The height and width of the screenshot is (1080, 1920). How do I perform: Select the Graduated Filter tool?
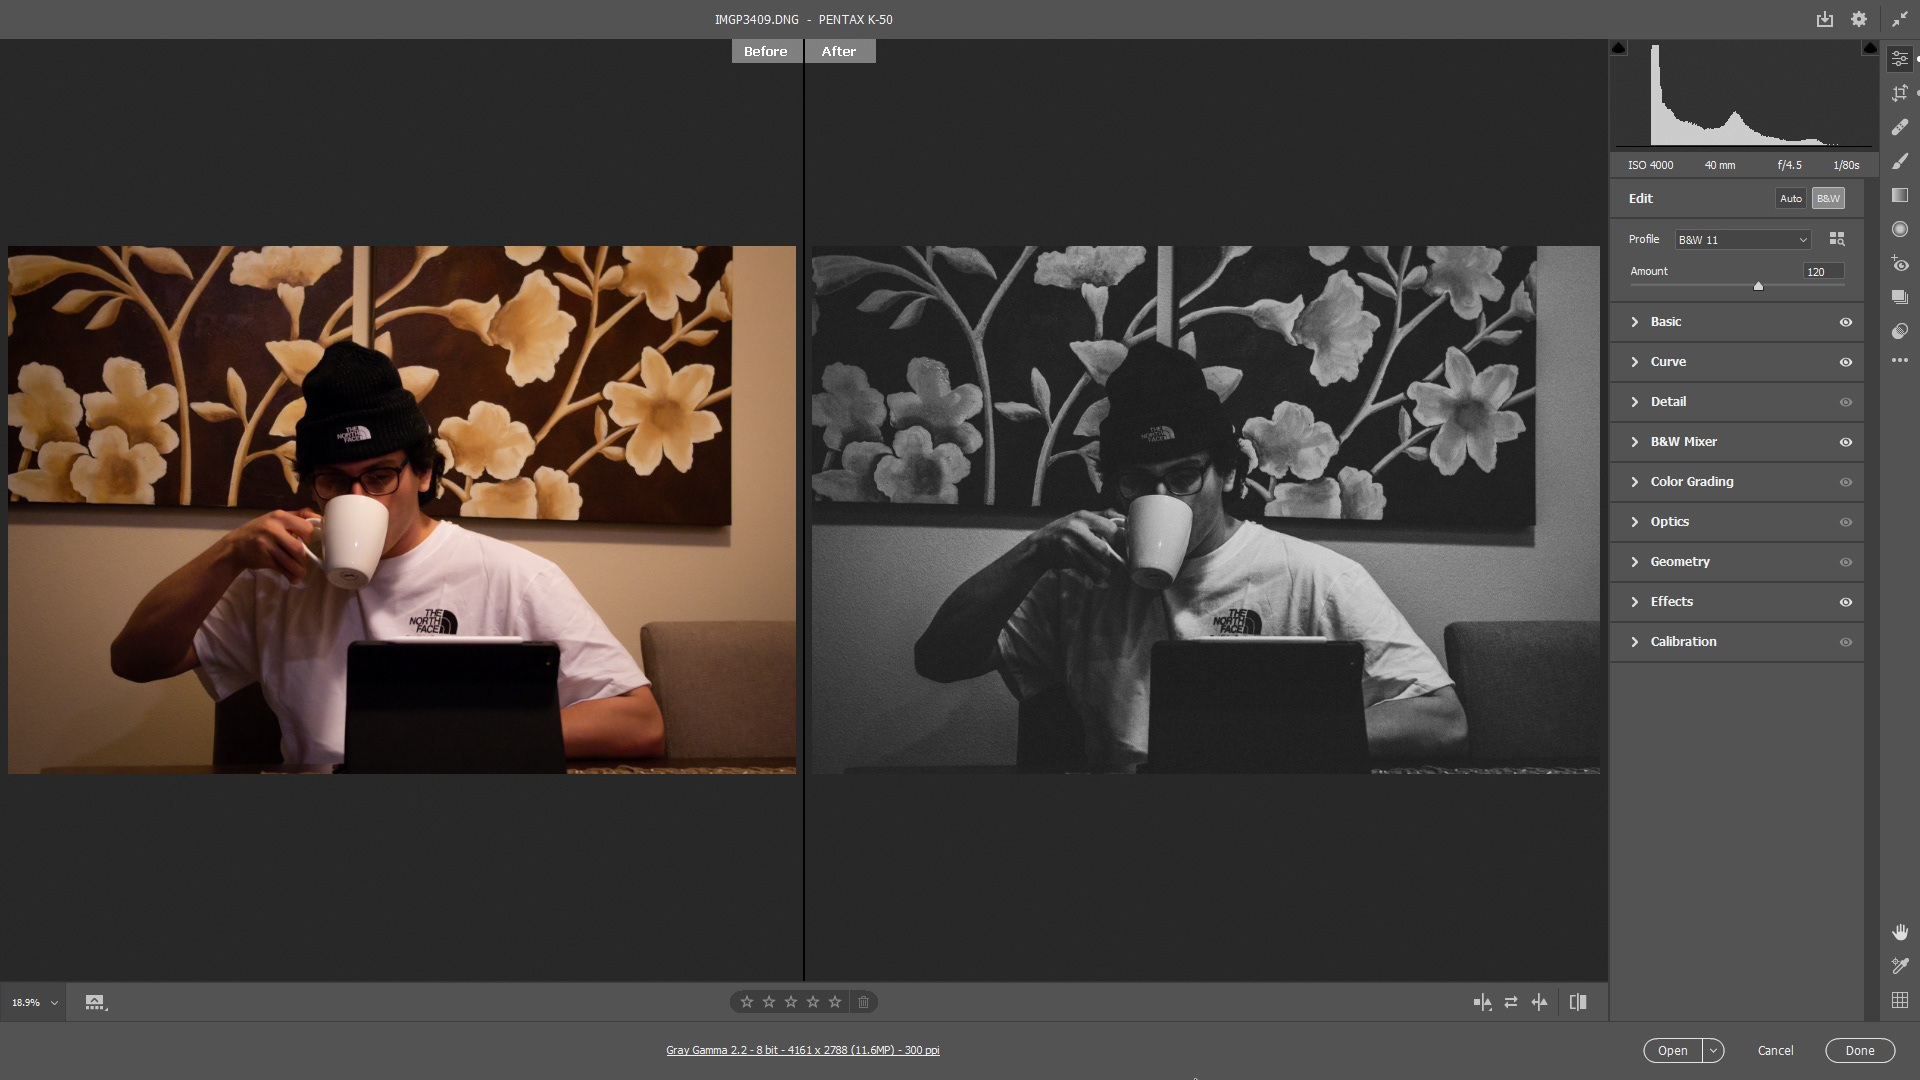[1899, 195]
